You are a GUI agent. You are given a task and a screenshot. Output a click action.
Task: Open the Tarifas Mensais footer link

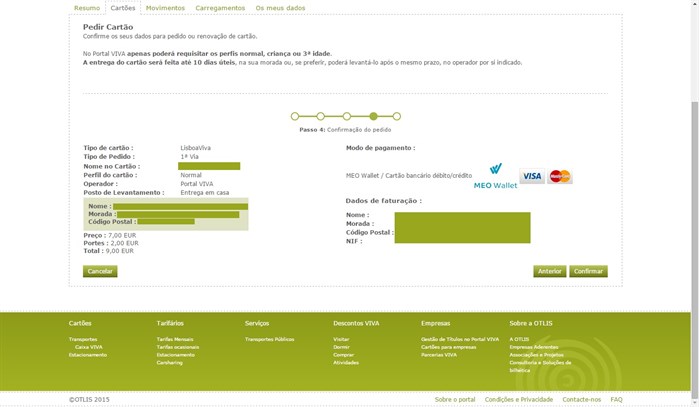pos(175,339)
